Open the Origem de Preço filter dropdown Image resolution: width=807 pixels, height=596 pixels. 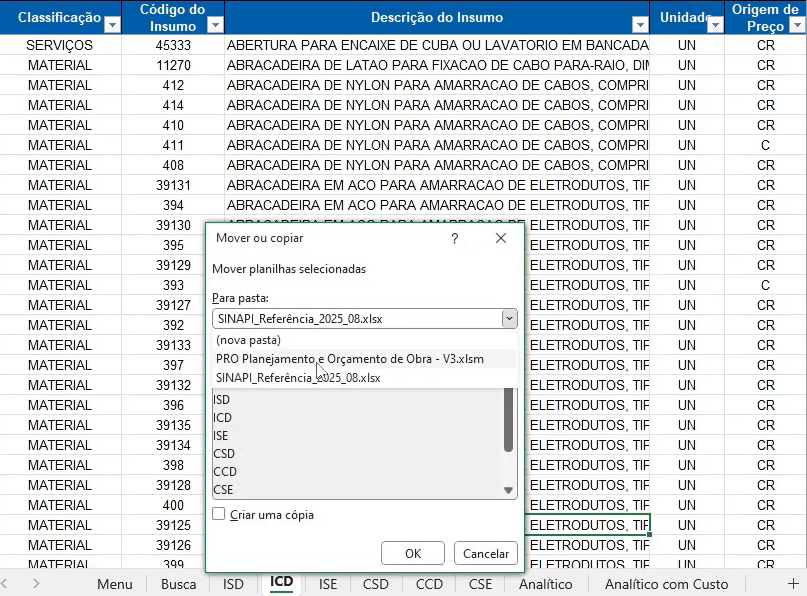(x=796, y=25)
